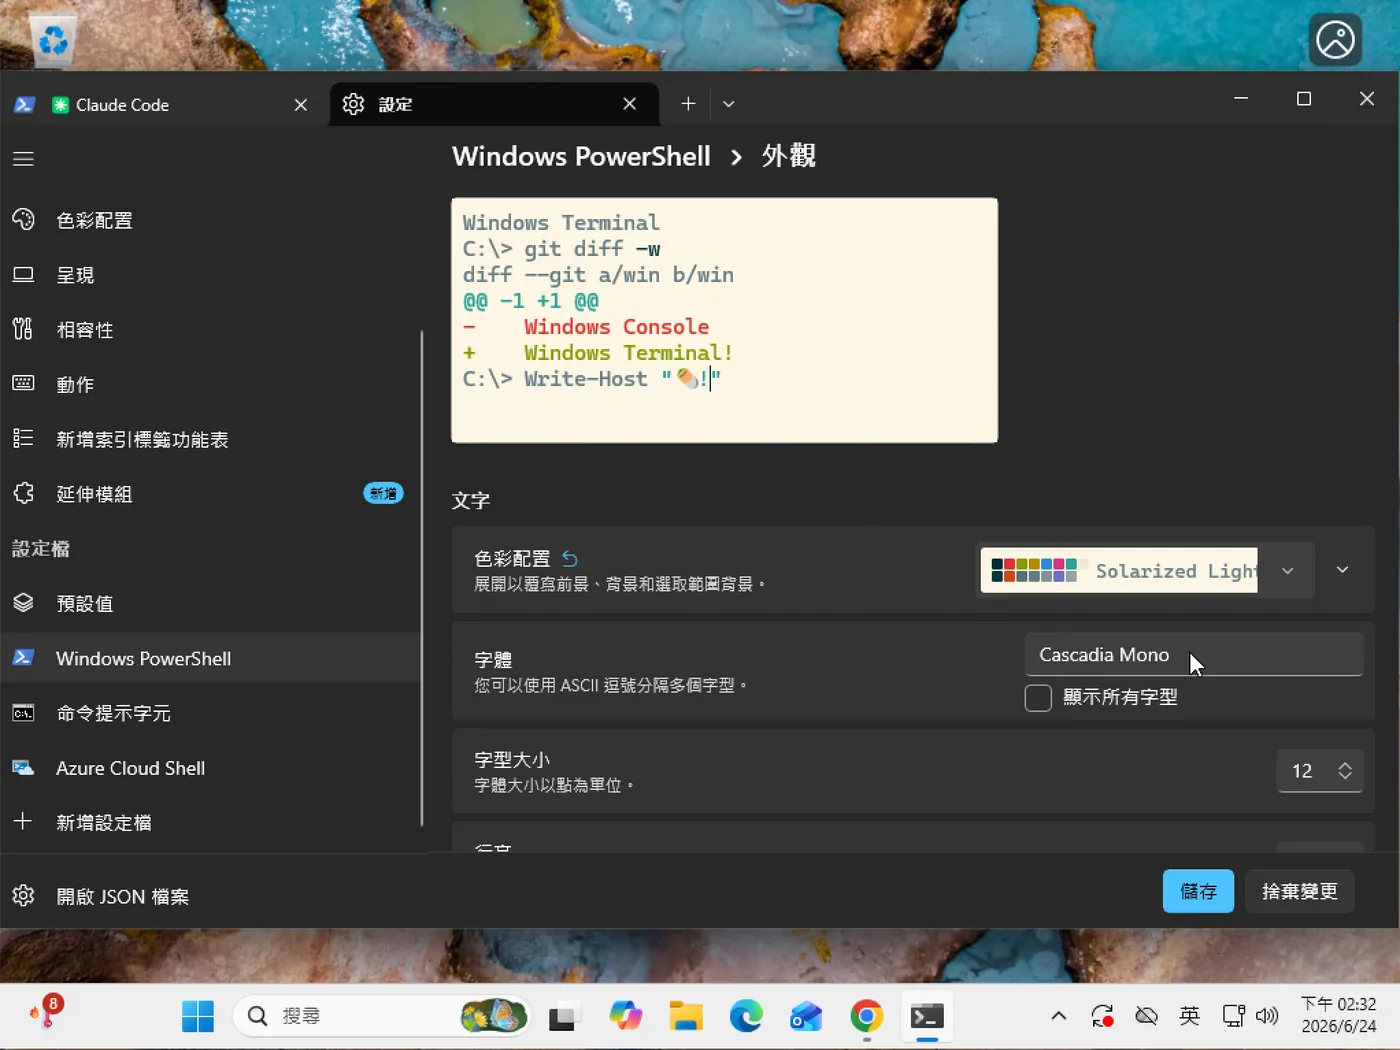This screenshot has width=1400, height=1050.
Task: Go to 相容性 settings
Action: (x=210, y=330)
